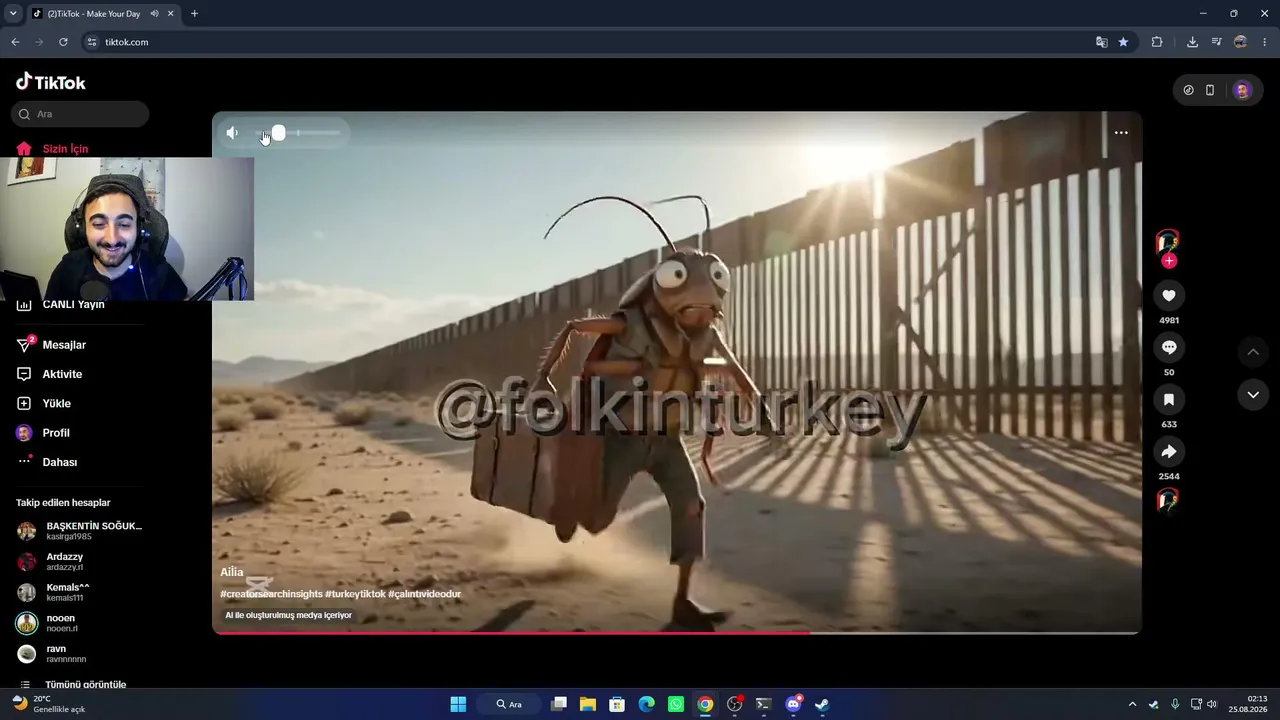This screenshot has height=720, width=1280.
Task: Share the video using the arrow icon
Action: point(1168,451)
